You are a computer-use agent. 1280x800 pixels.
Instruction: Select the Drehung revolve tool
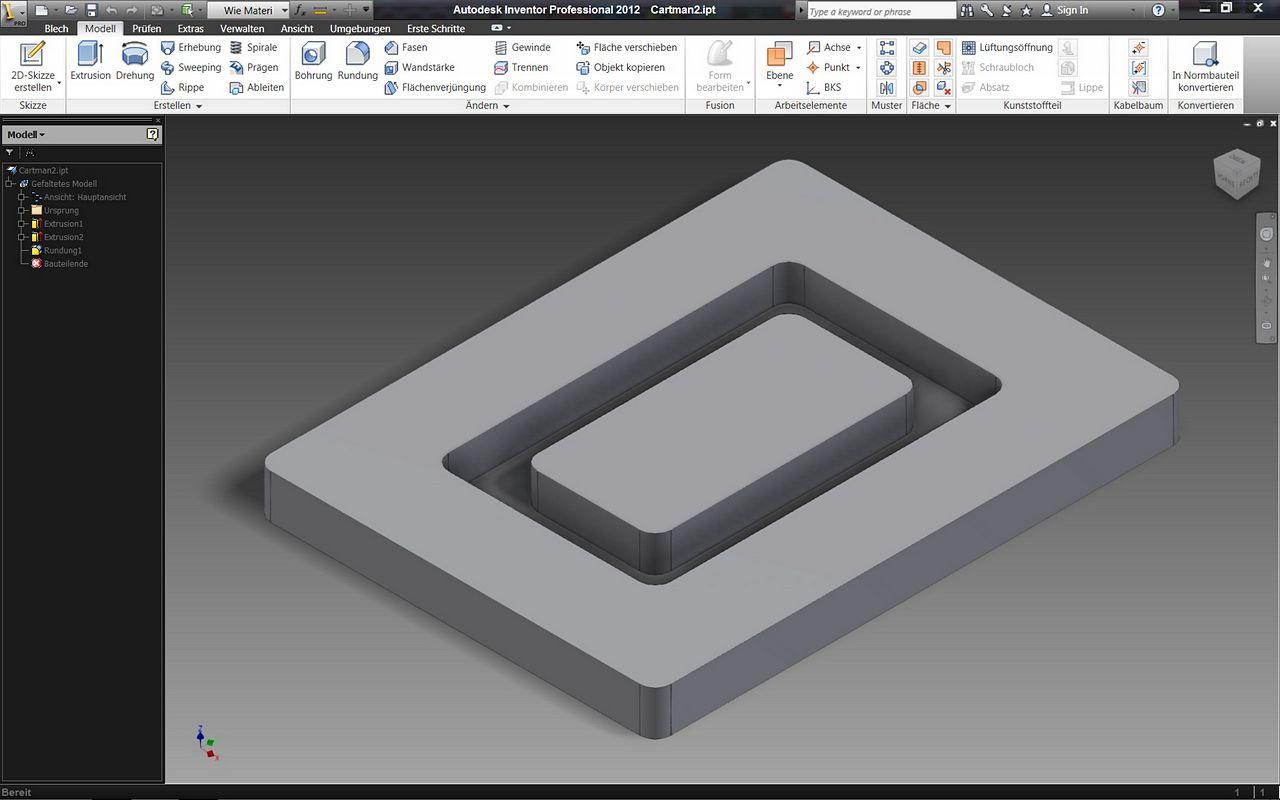135,62
